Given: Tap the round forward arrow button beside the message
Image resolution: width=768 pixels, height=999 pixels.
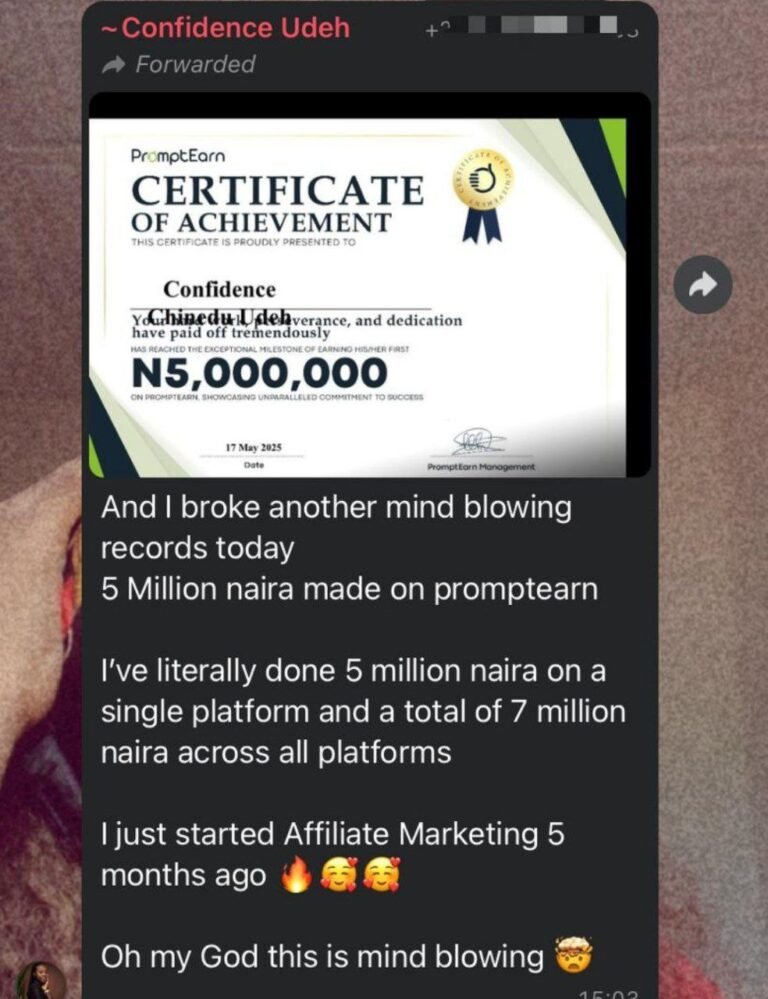Looking at the screenshot, I should [703, 284].
